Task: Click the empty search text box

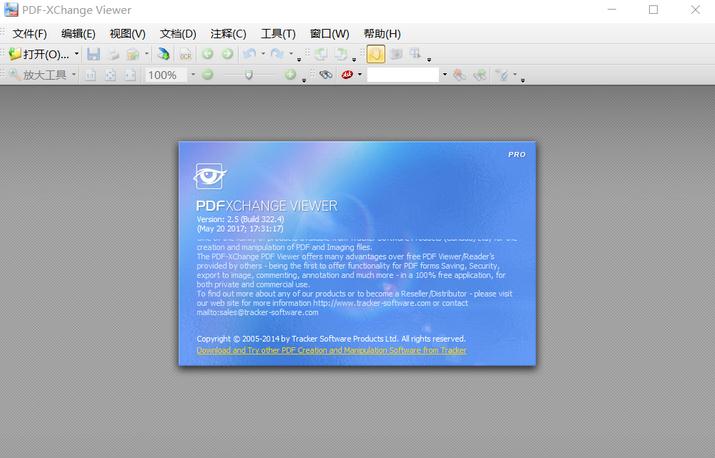Action: click(x=403, y=75)
